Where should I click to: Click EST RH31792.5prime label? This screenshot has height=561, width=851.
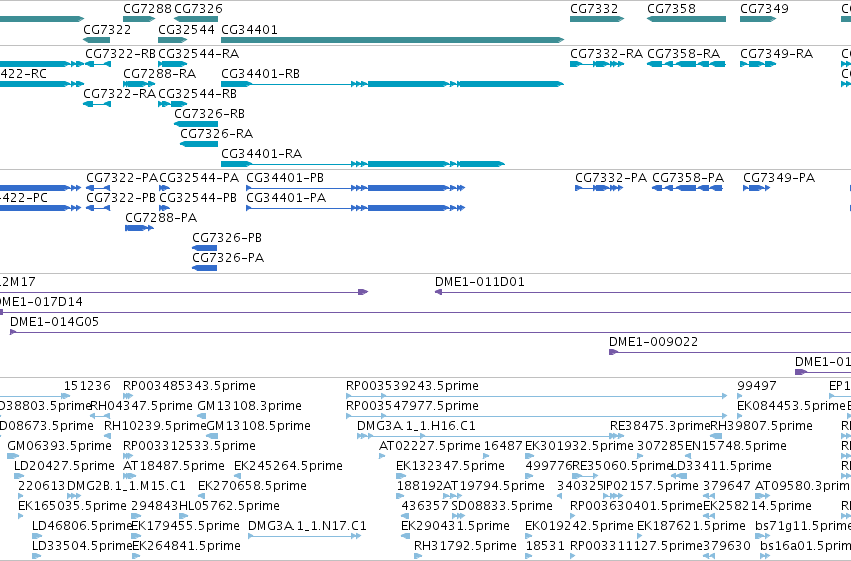pyautogui.click(x=465, y=545)
